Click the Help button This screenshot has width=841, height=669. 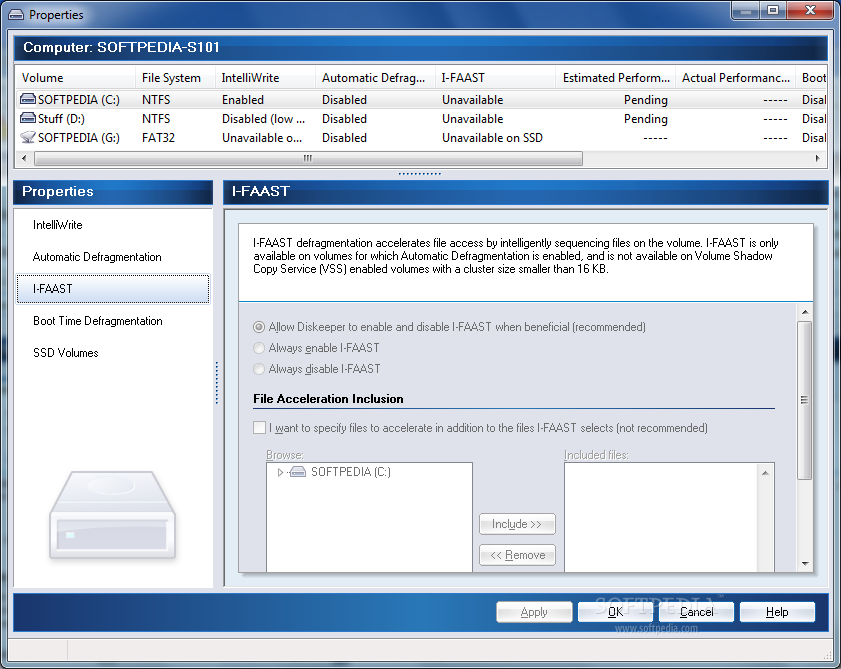777,612
